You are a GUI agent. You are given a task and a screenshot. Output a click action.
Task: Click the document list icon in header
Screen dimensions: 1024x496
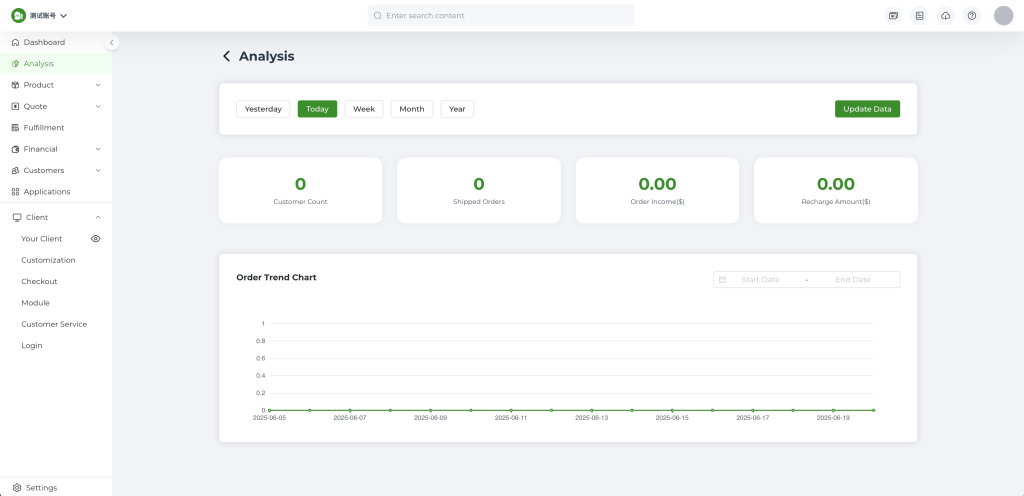tap(919, 16)
